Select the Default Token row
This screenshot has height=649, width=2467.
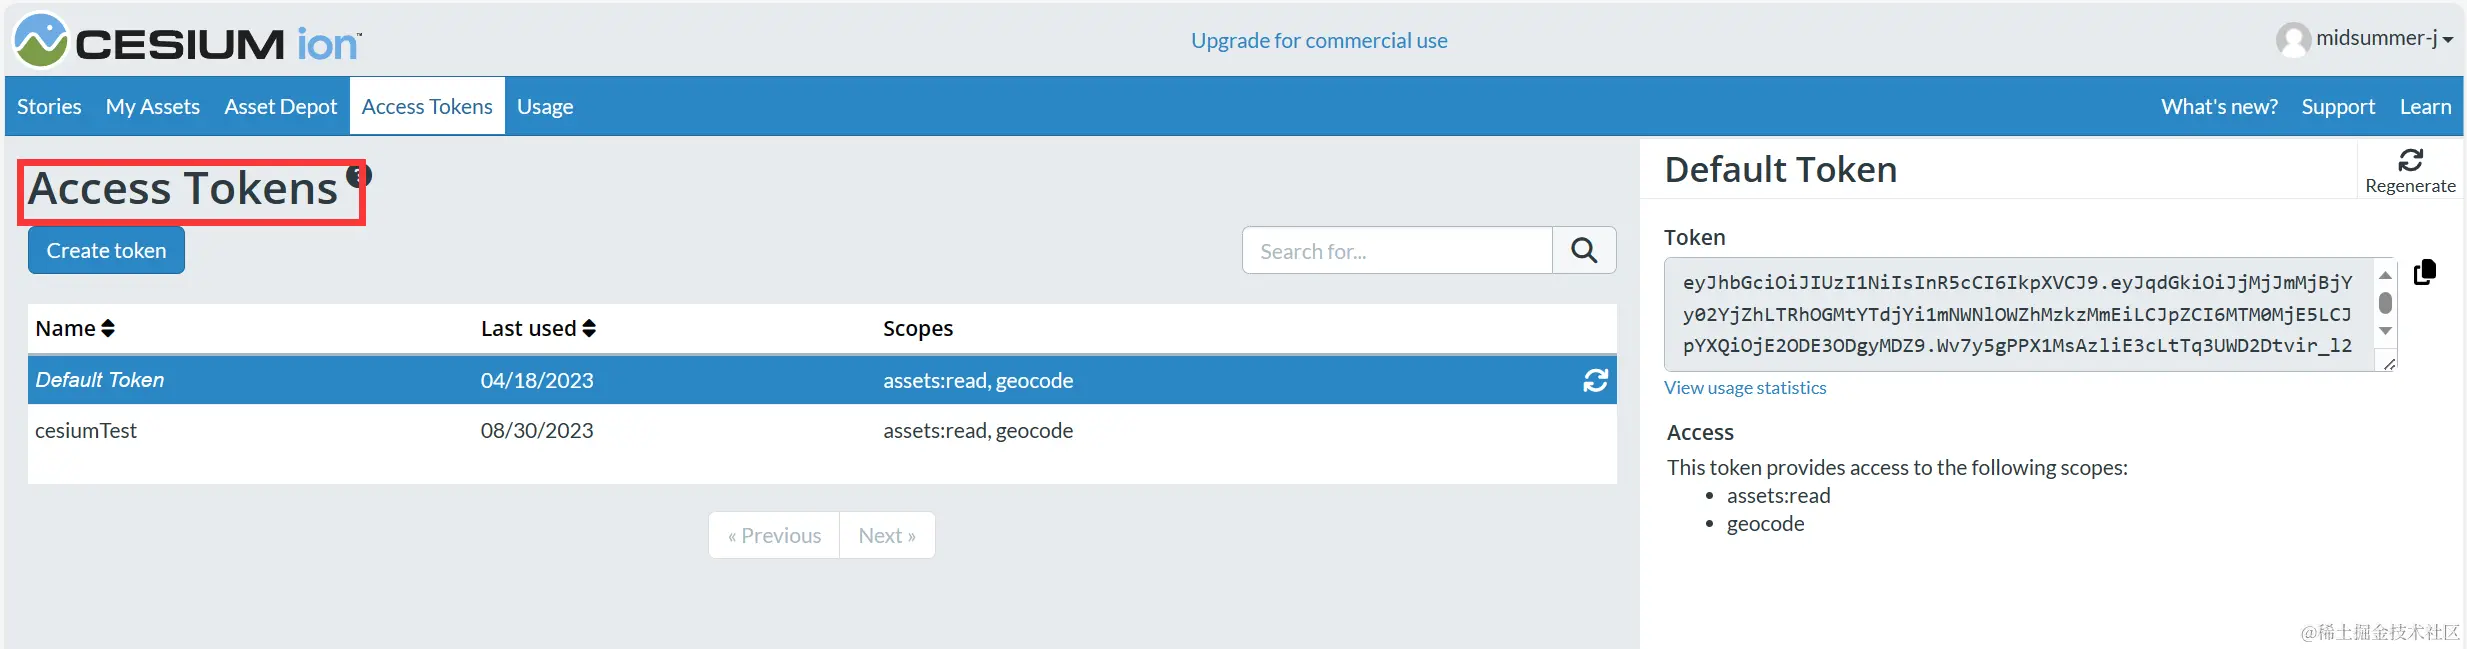coord(822,380)
